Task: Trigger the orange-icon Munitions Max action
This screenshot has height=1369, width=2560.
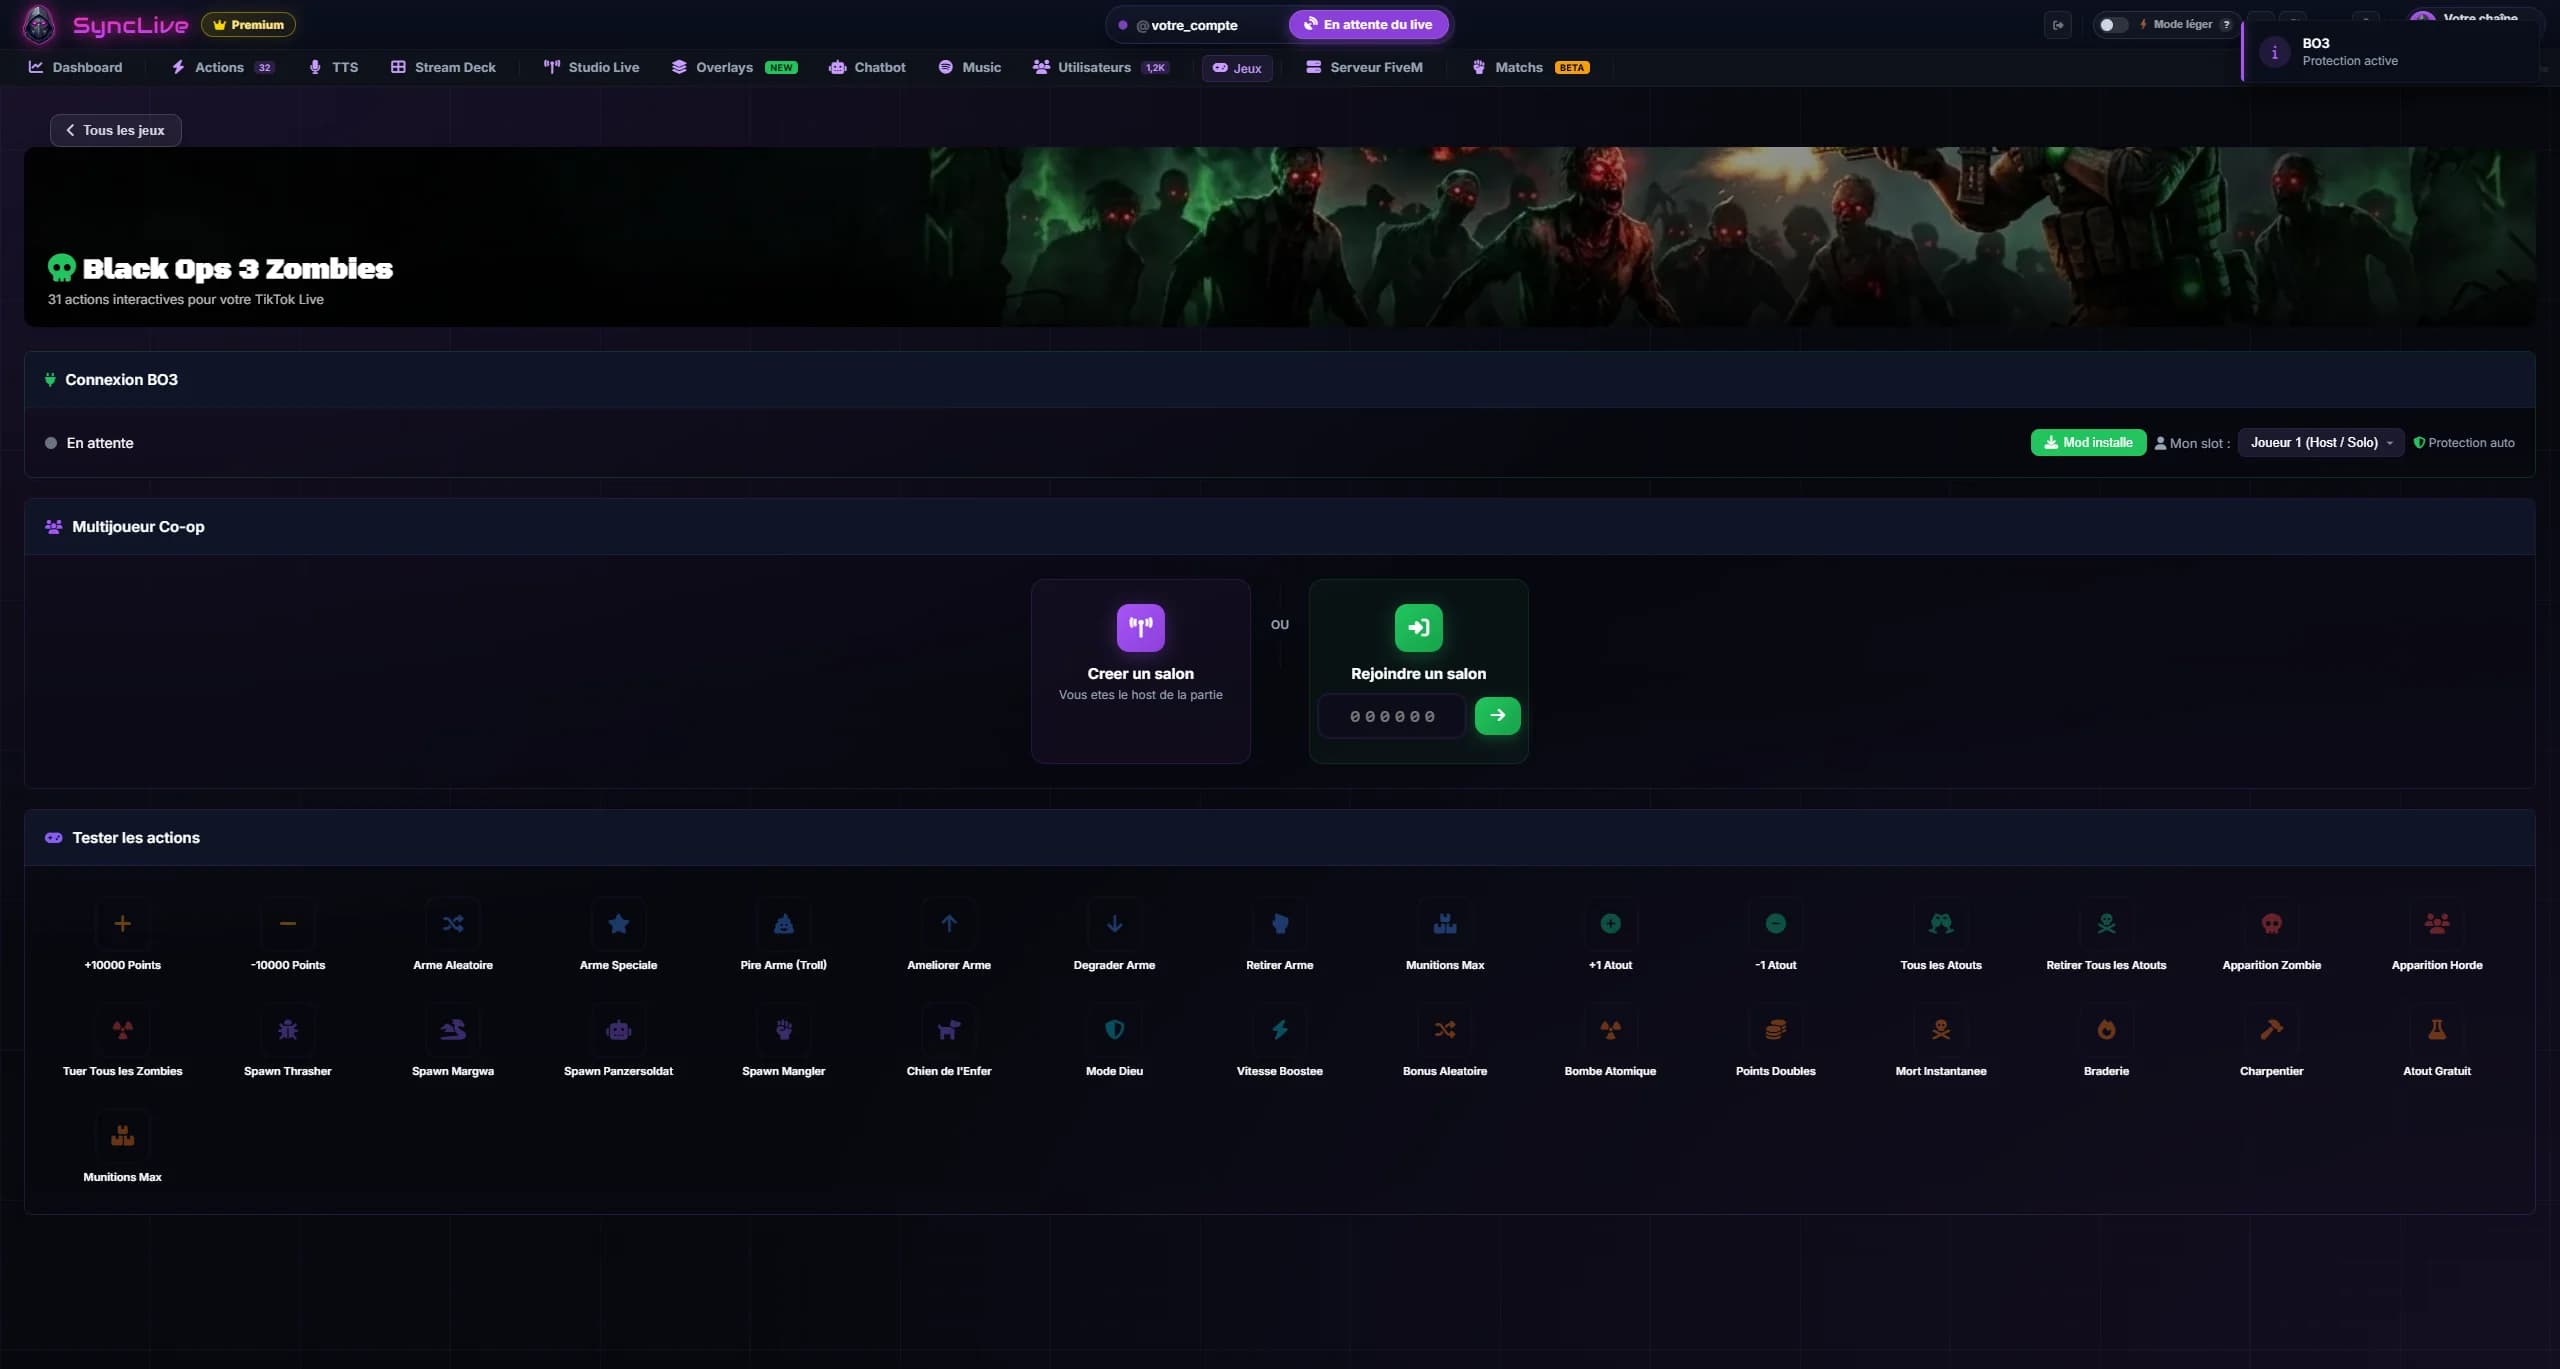Action: pos(122,1136)
